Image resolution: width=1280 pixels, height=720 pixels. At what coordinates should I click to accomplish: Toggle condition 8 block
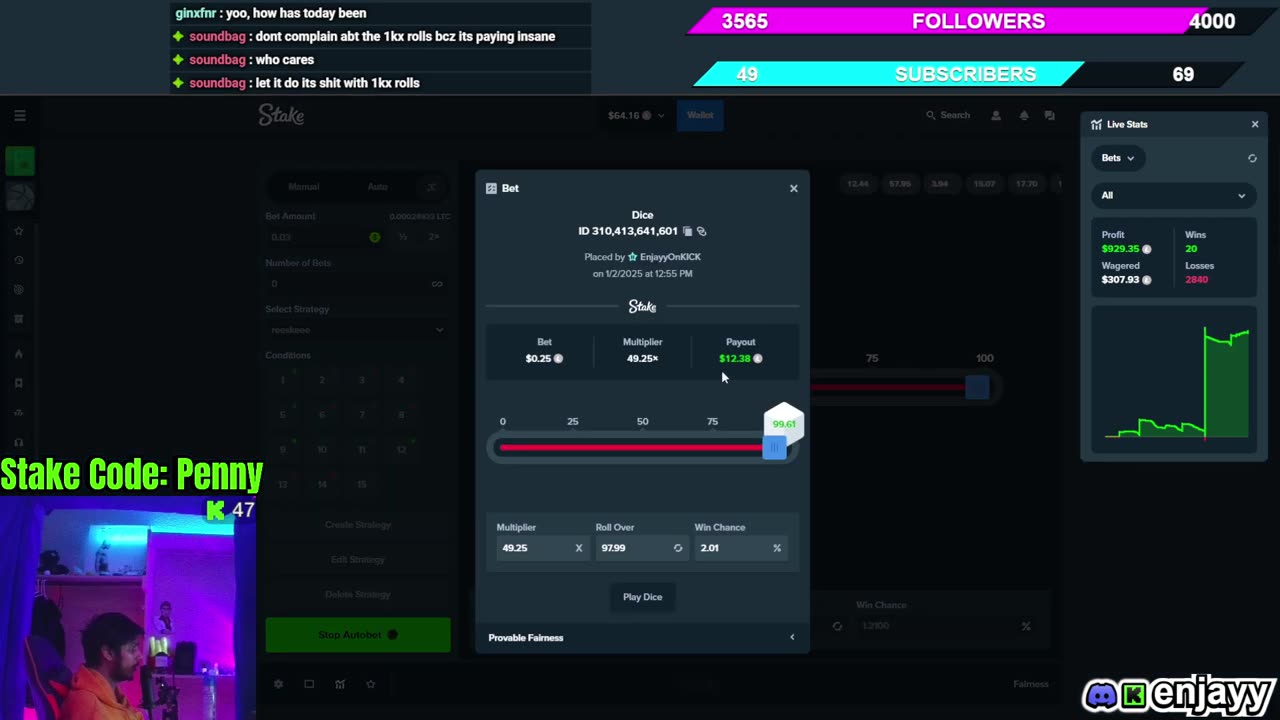(401, 415)
